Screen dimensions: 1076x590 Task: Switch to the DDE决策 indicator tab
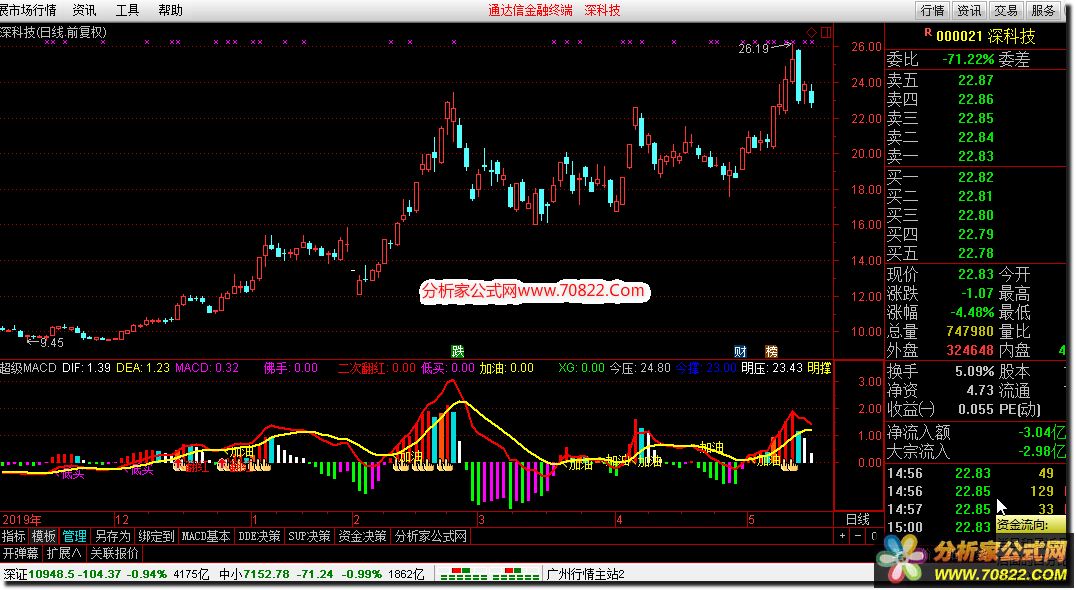(259, 536)
